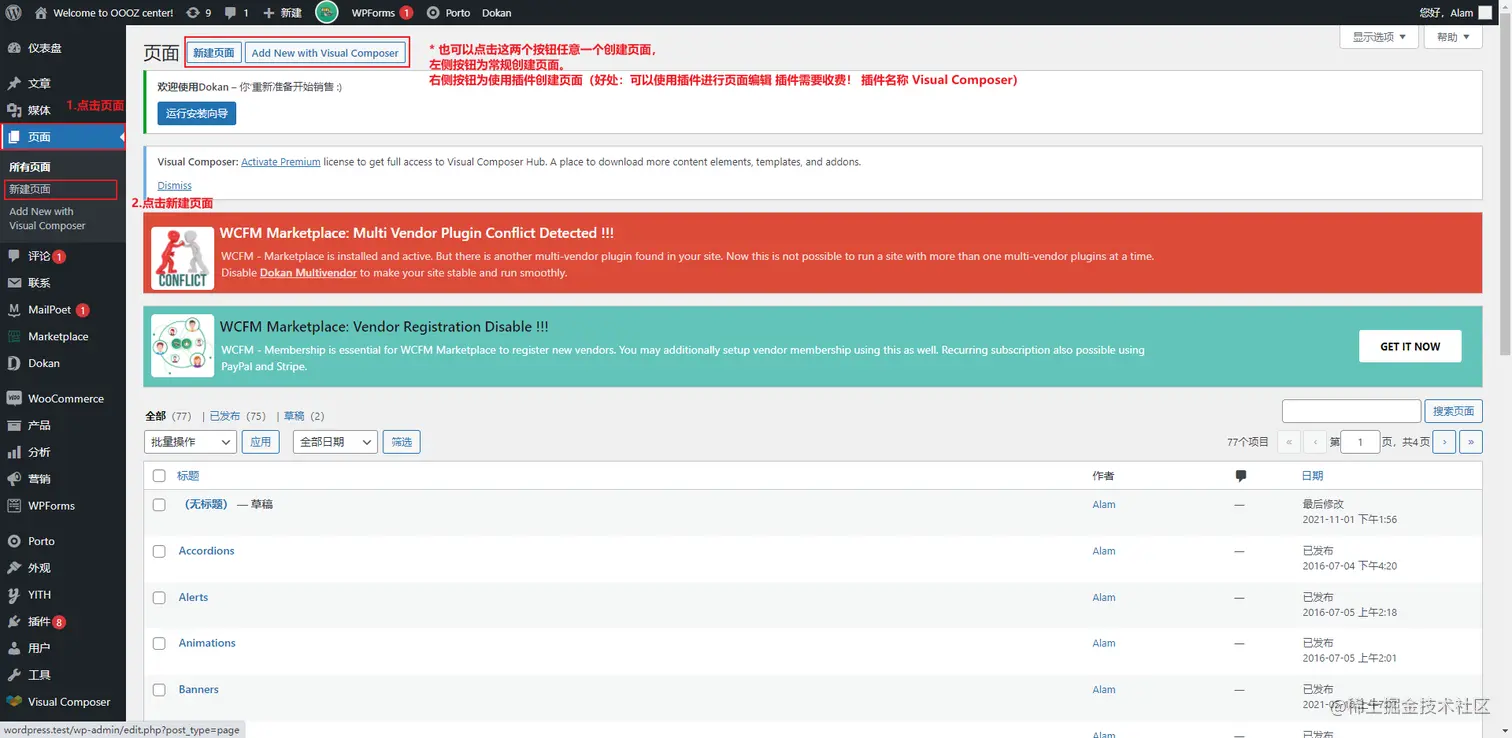Screen dimensions: 1512x738
Task: Open the 评论 comments sidebar item
Action: (x=63, y=256)
